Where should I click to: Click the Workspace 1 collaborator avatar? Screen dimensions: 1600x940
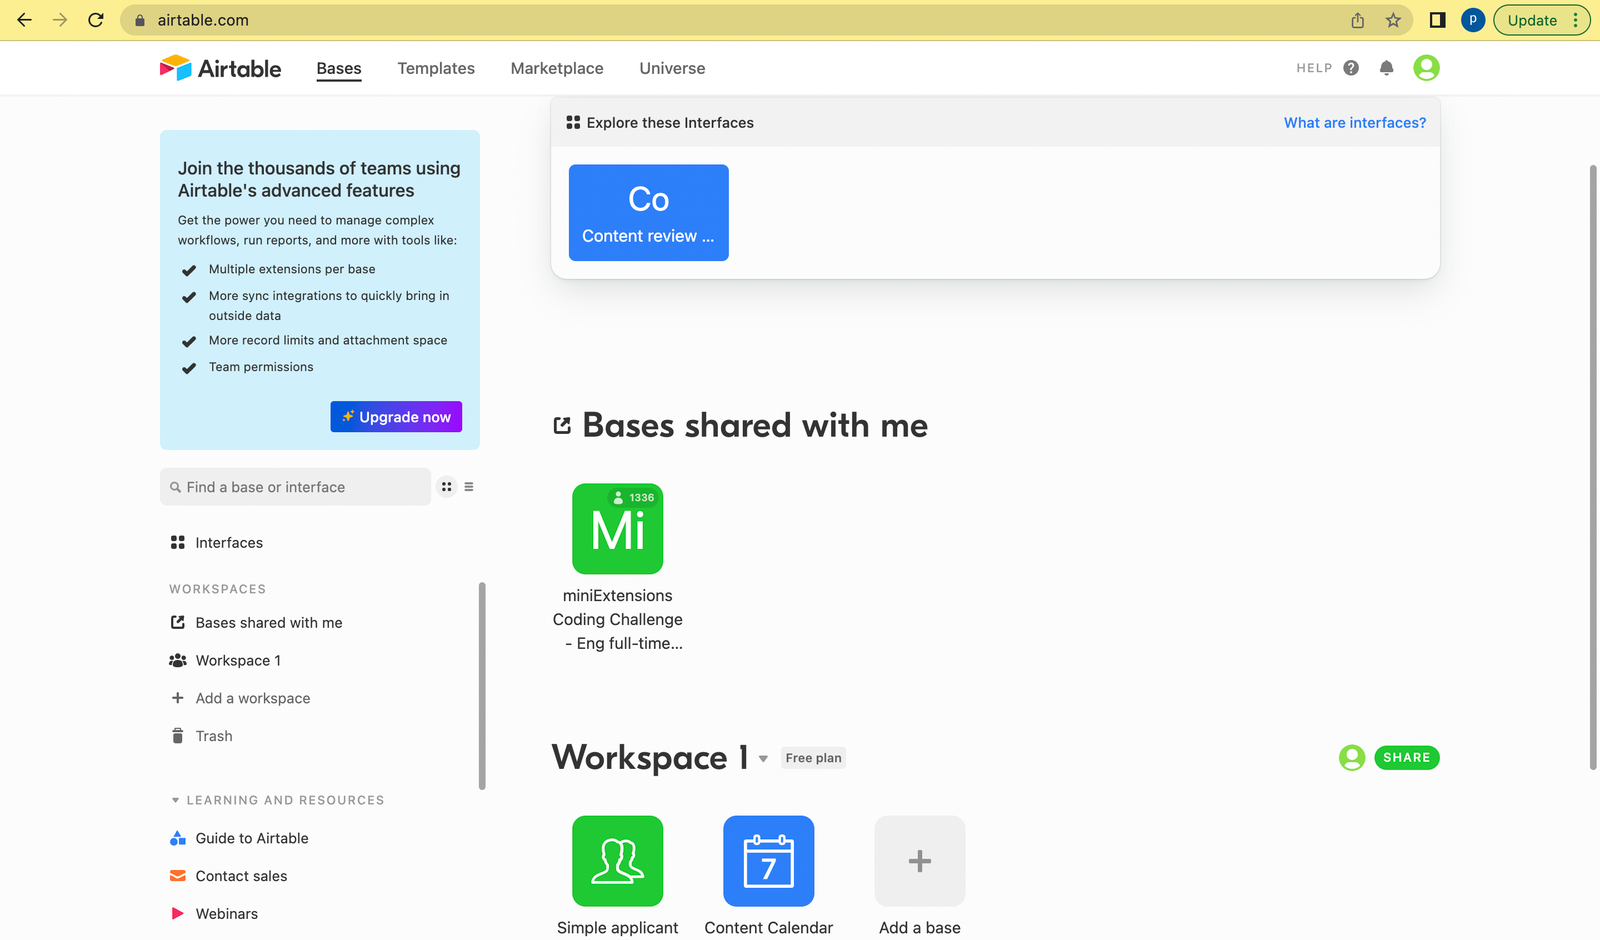click(1352, 758)
